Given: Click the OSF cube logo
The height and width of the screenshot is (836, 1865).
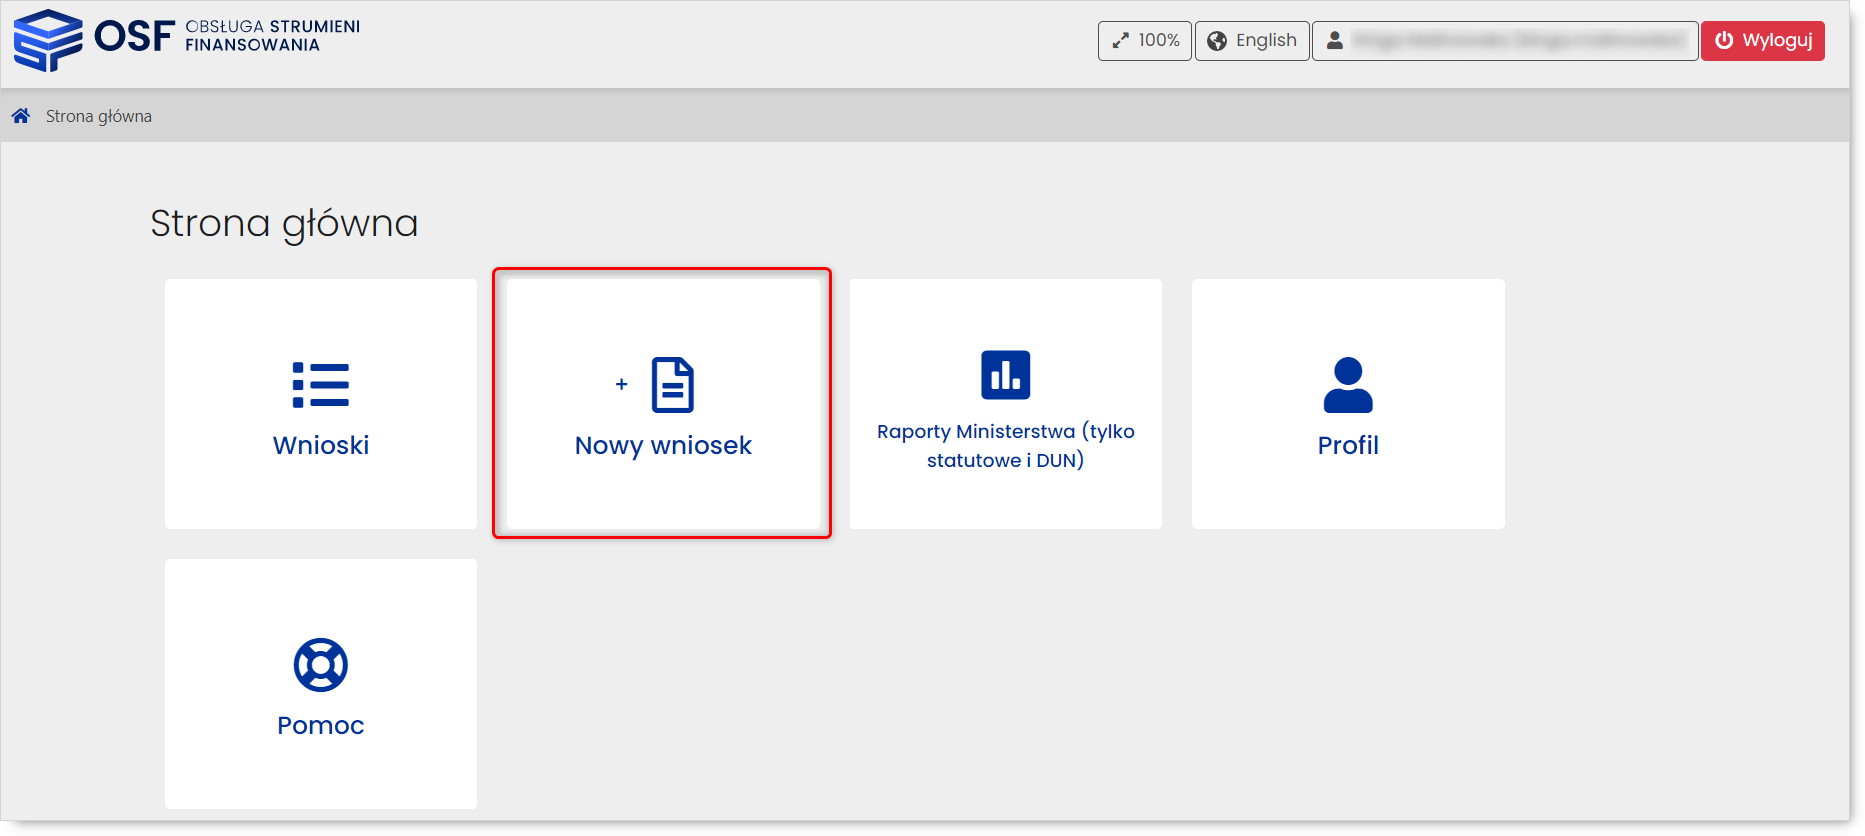Looking at the screenshot, I should [x=47, y=40].
